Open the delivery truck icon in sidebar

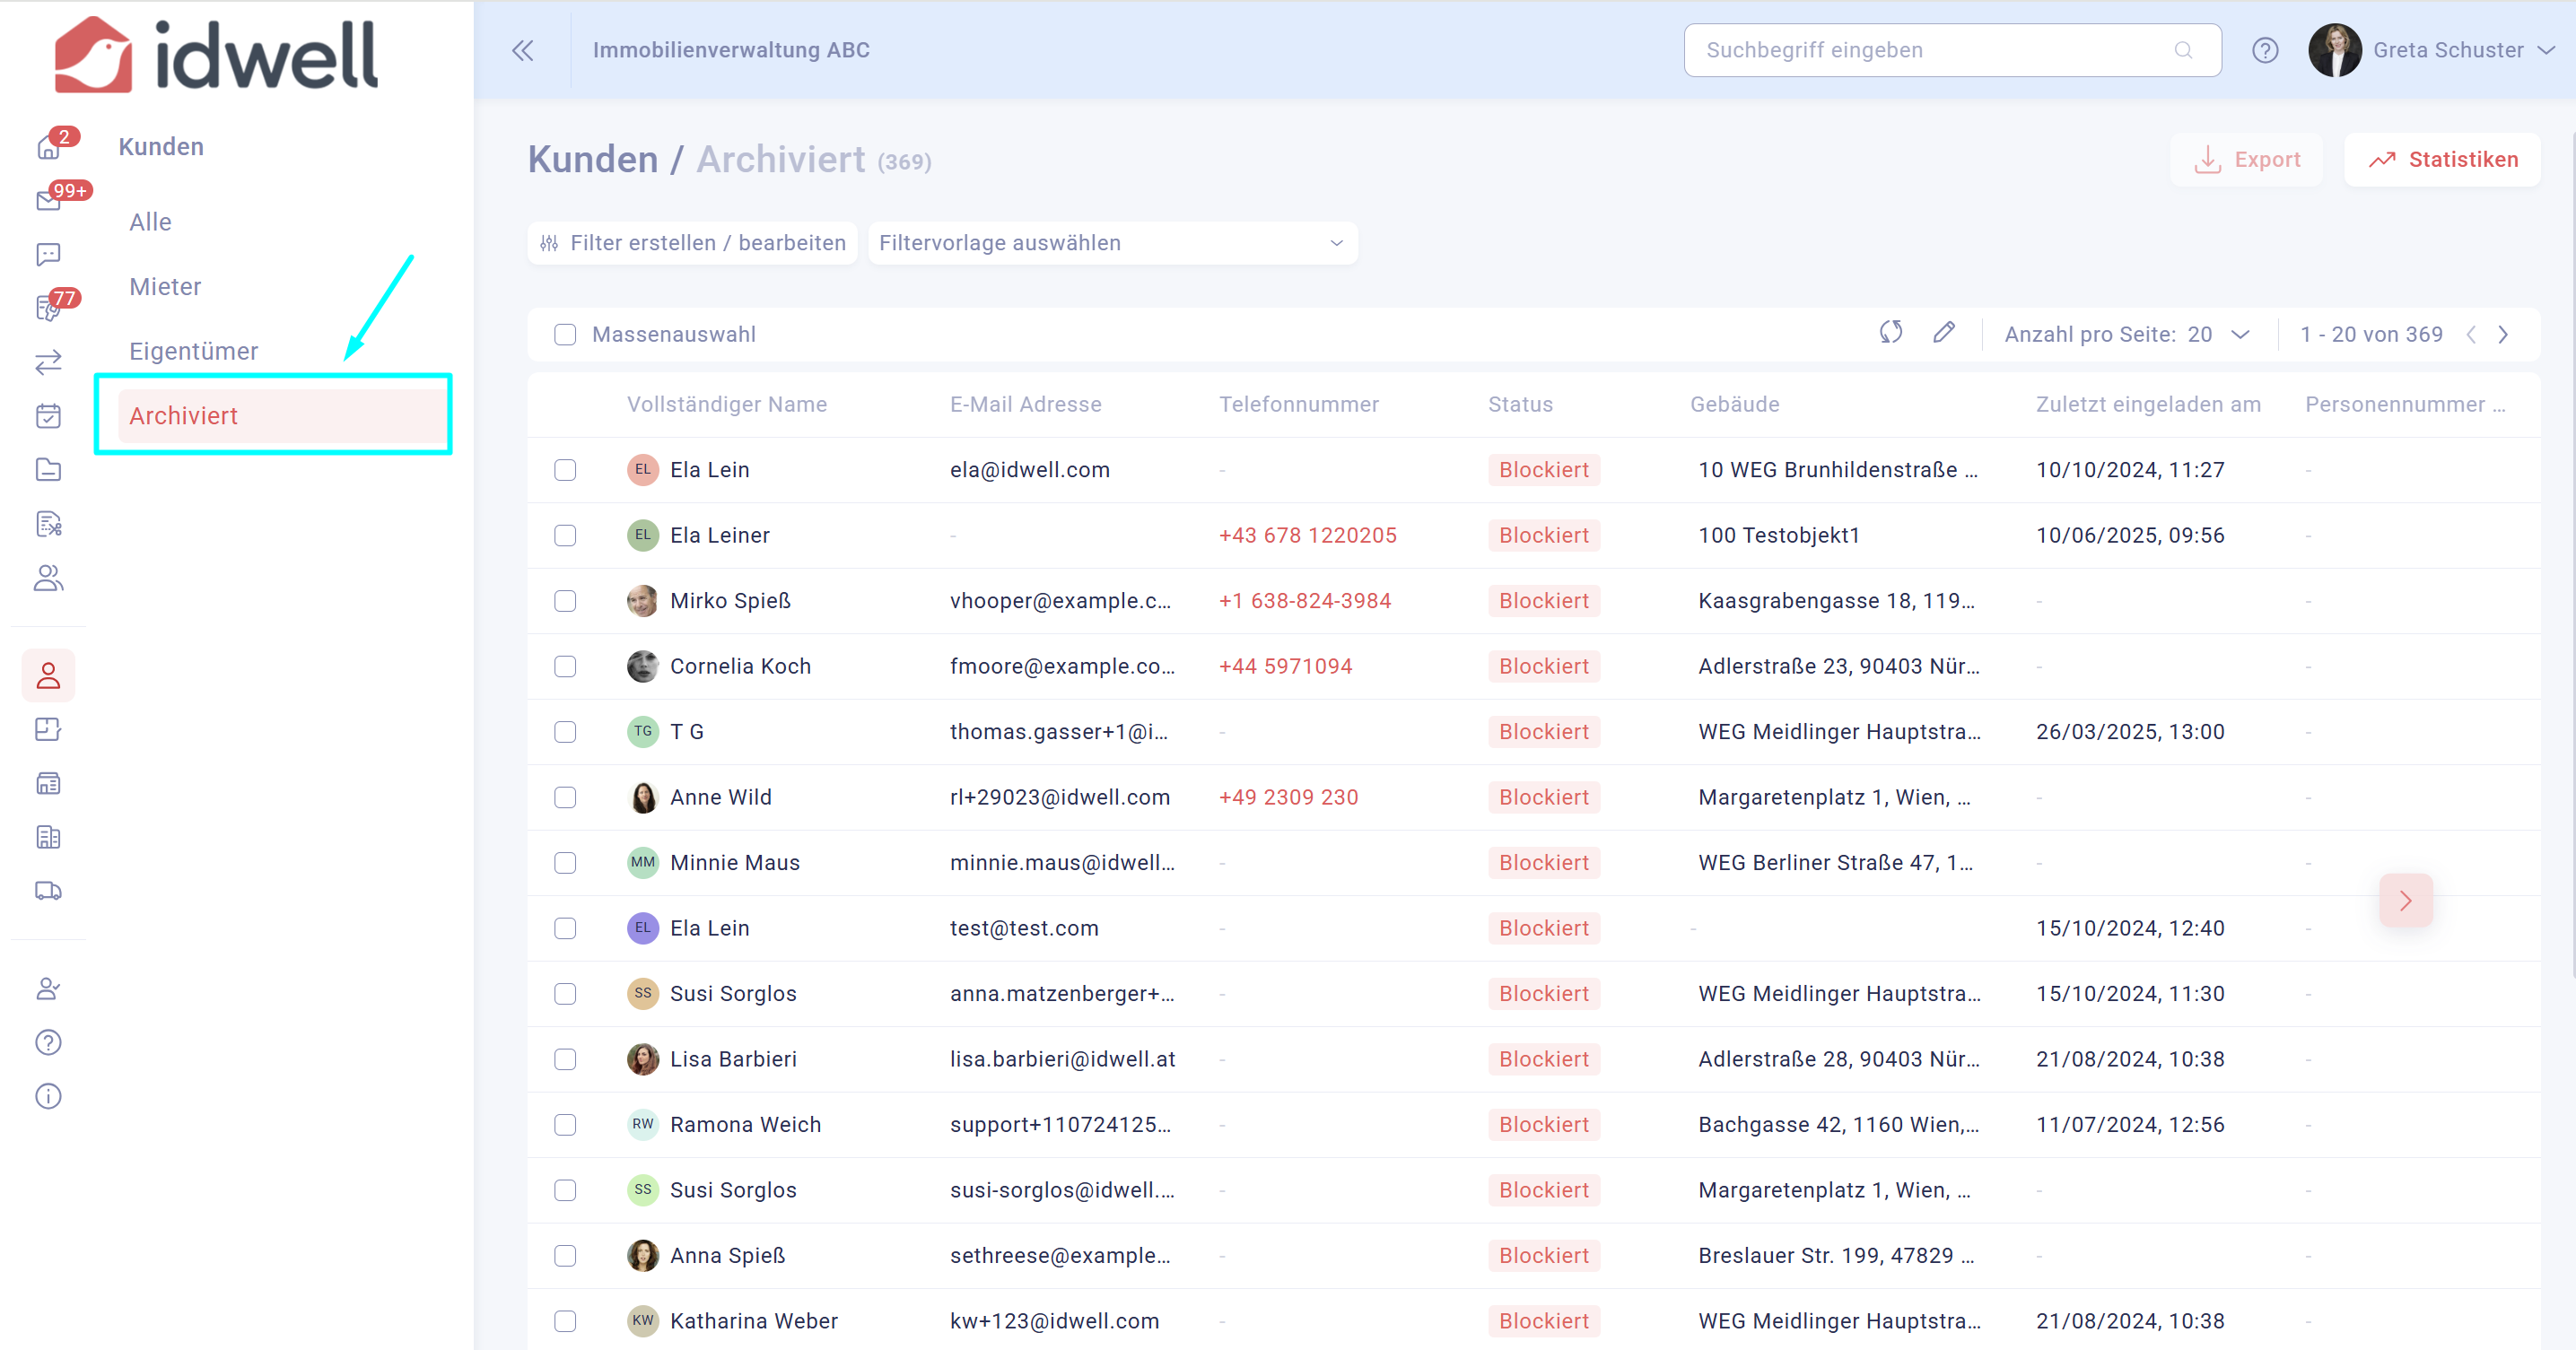pyautogui.click(x=48, y=891)
